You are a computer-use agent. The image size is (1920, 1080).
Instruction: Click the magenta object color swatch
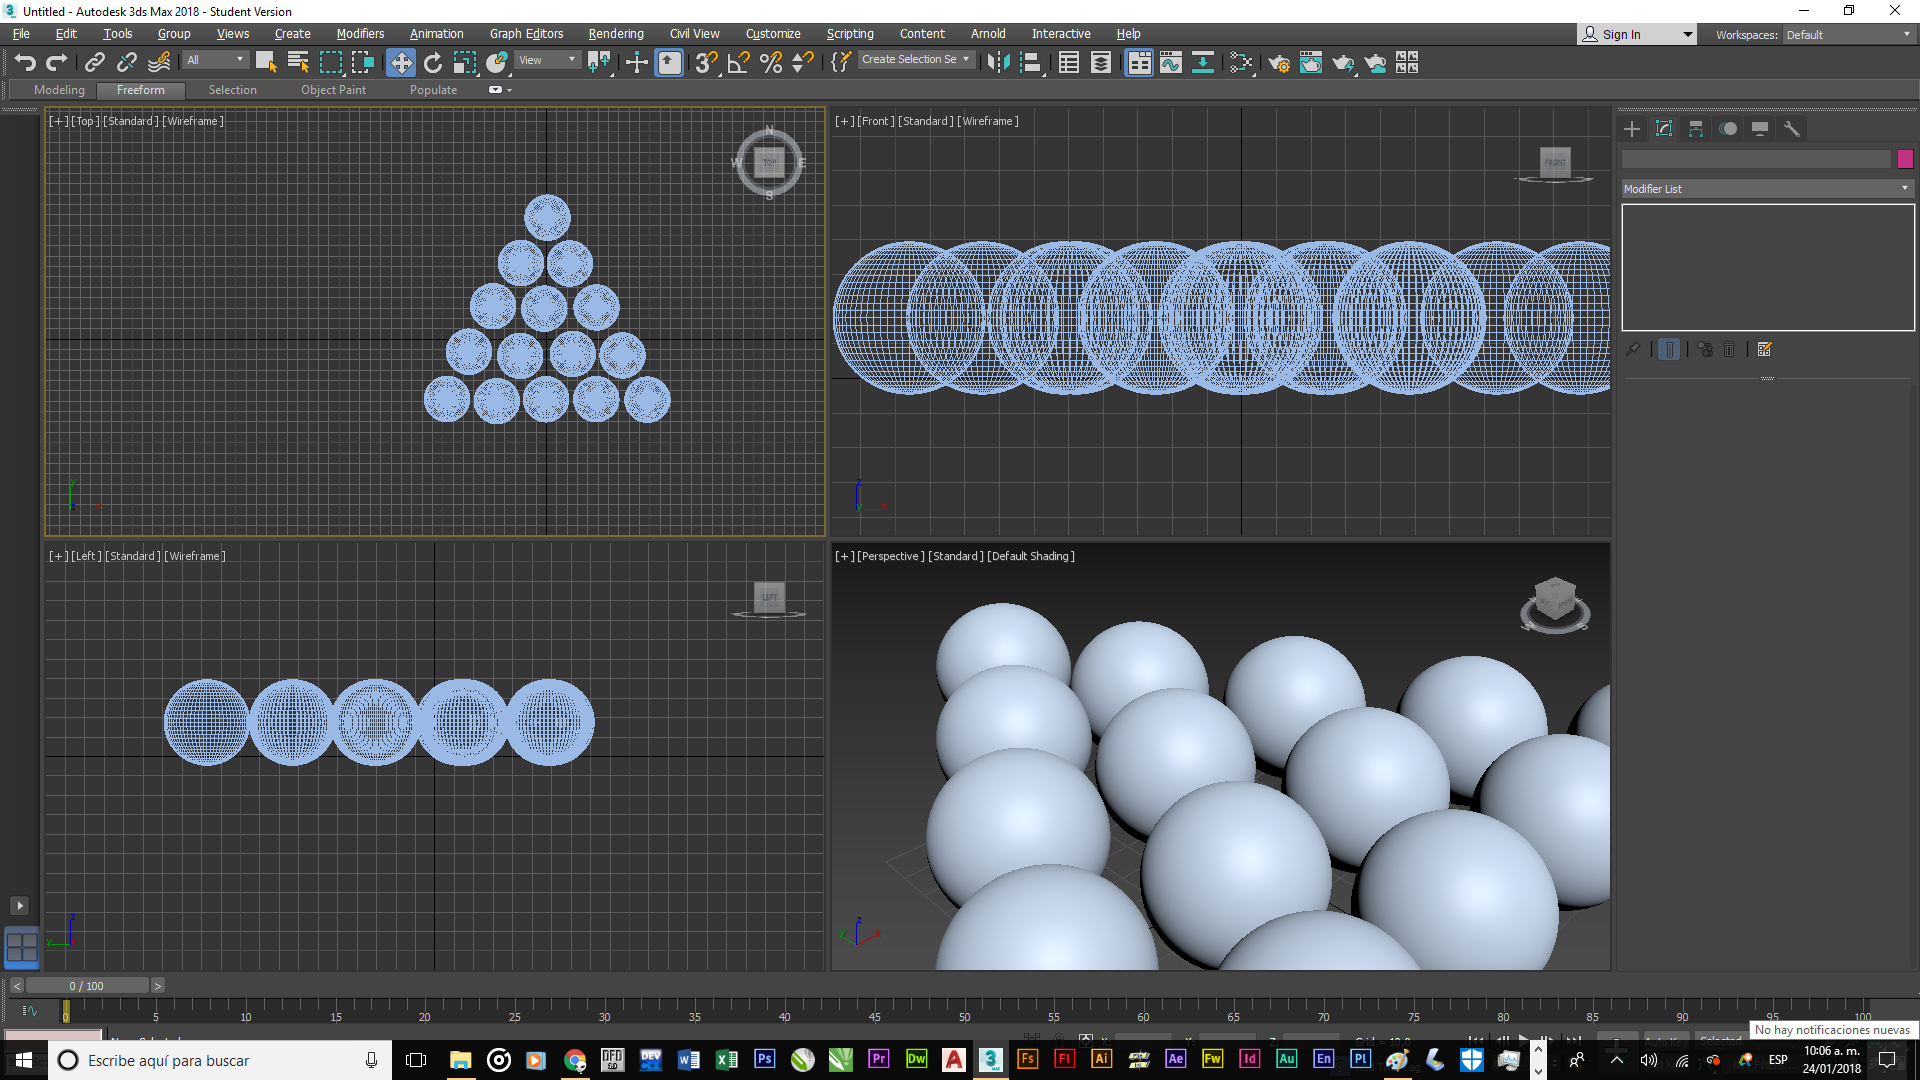click(1905, 159)
